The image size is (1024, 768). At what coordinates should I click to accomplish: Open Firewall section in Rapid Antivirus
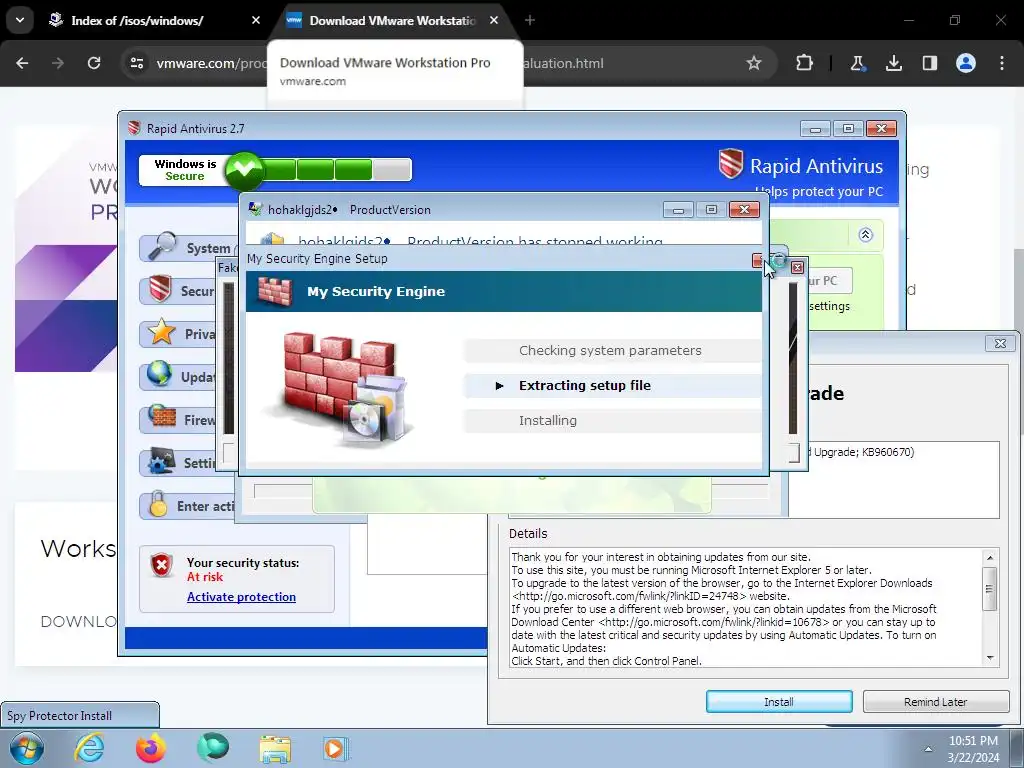[x=178, y=419]
